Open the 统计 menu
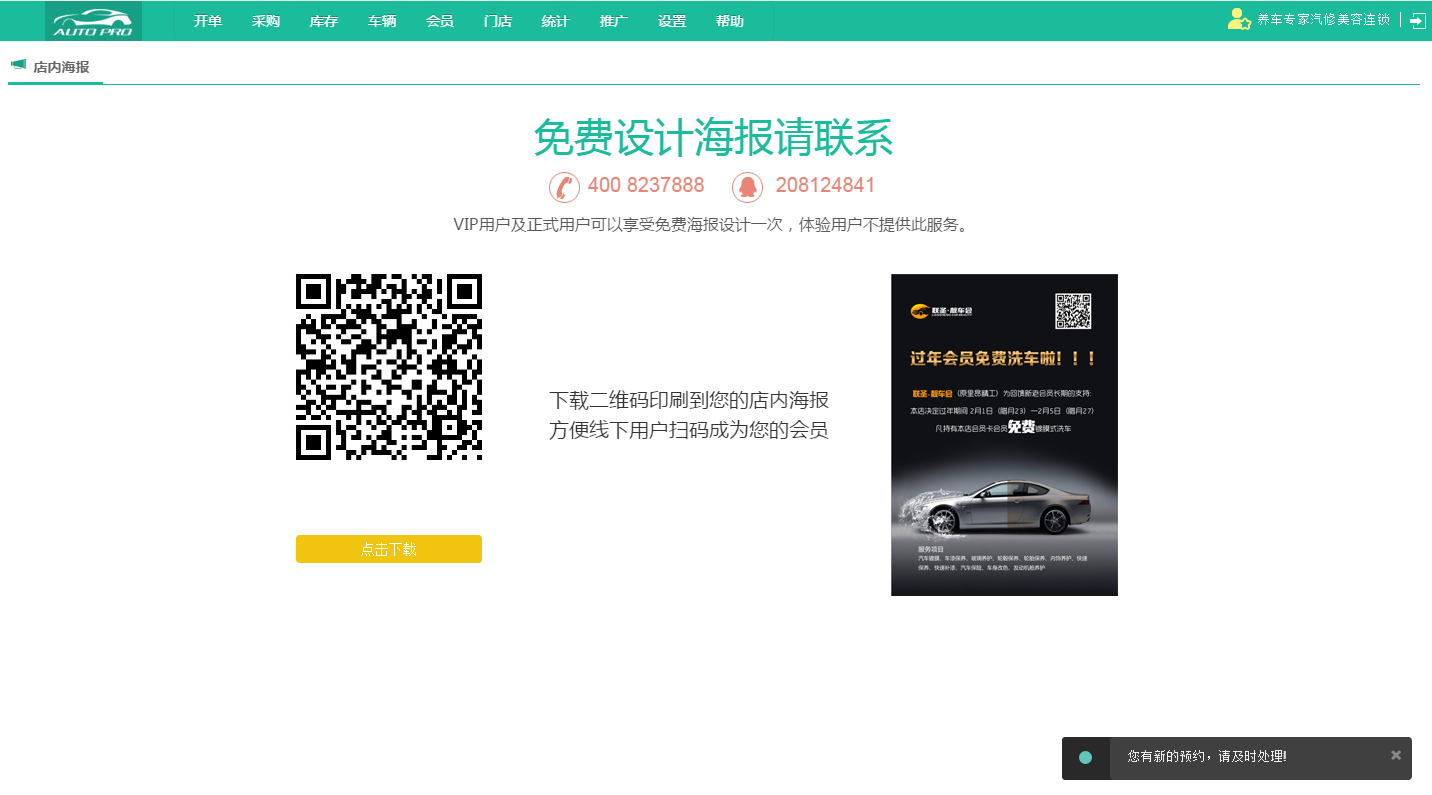The width and height of the screenshot is (1432, 795). [556, 21]
